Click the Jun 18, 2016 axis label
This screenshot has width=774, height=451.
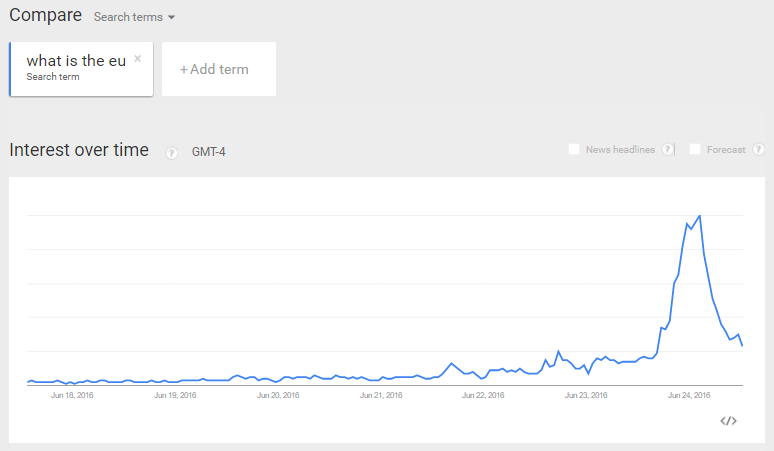[x=72, y=395]
